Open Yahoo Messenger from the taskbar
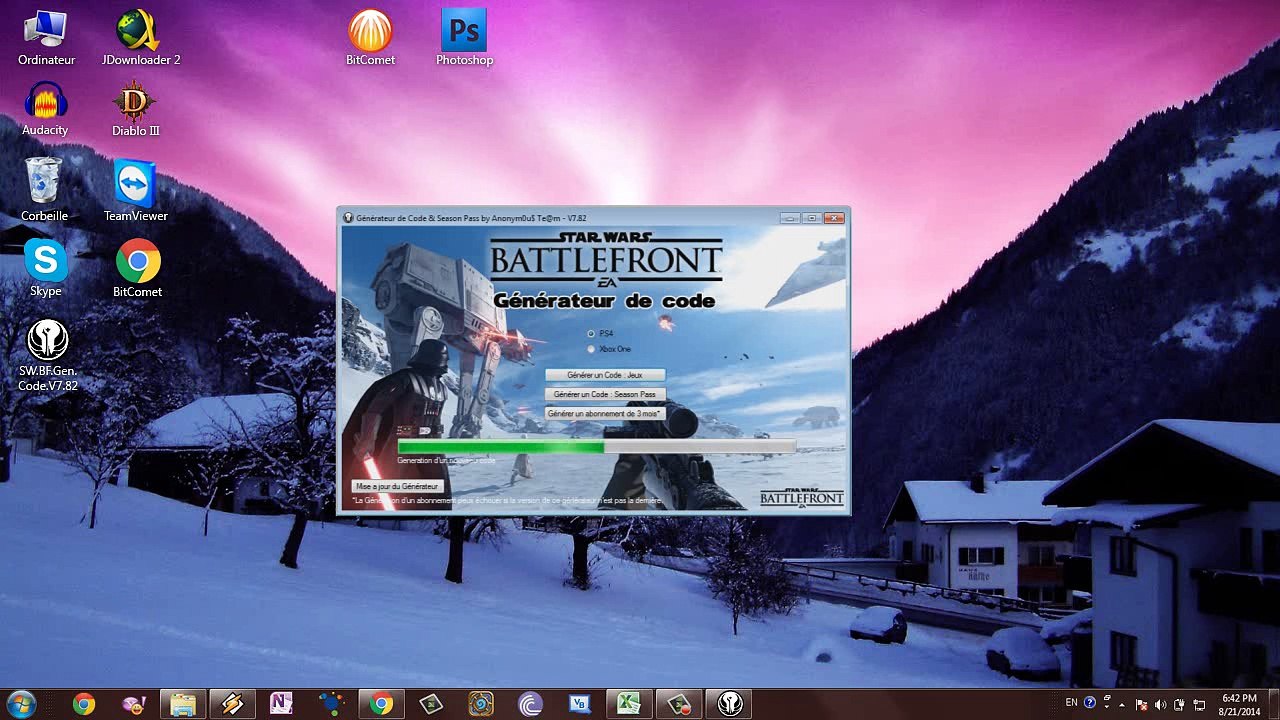 coord(133,704)
